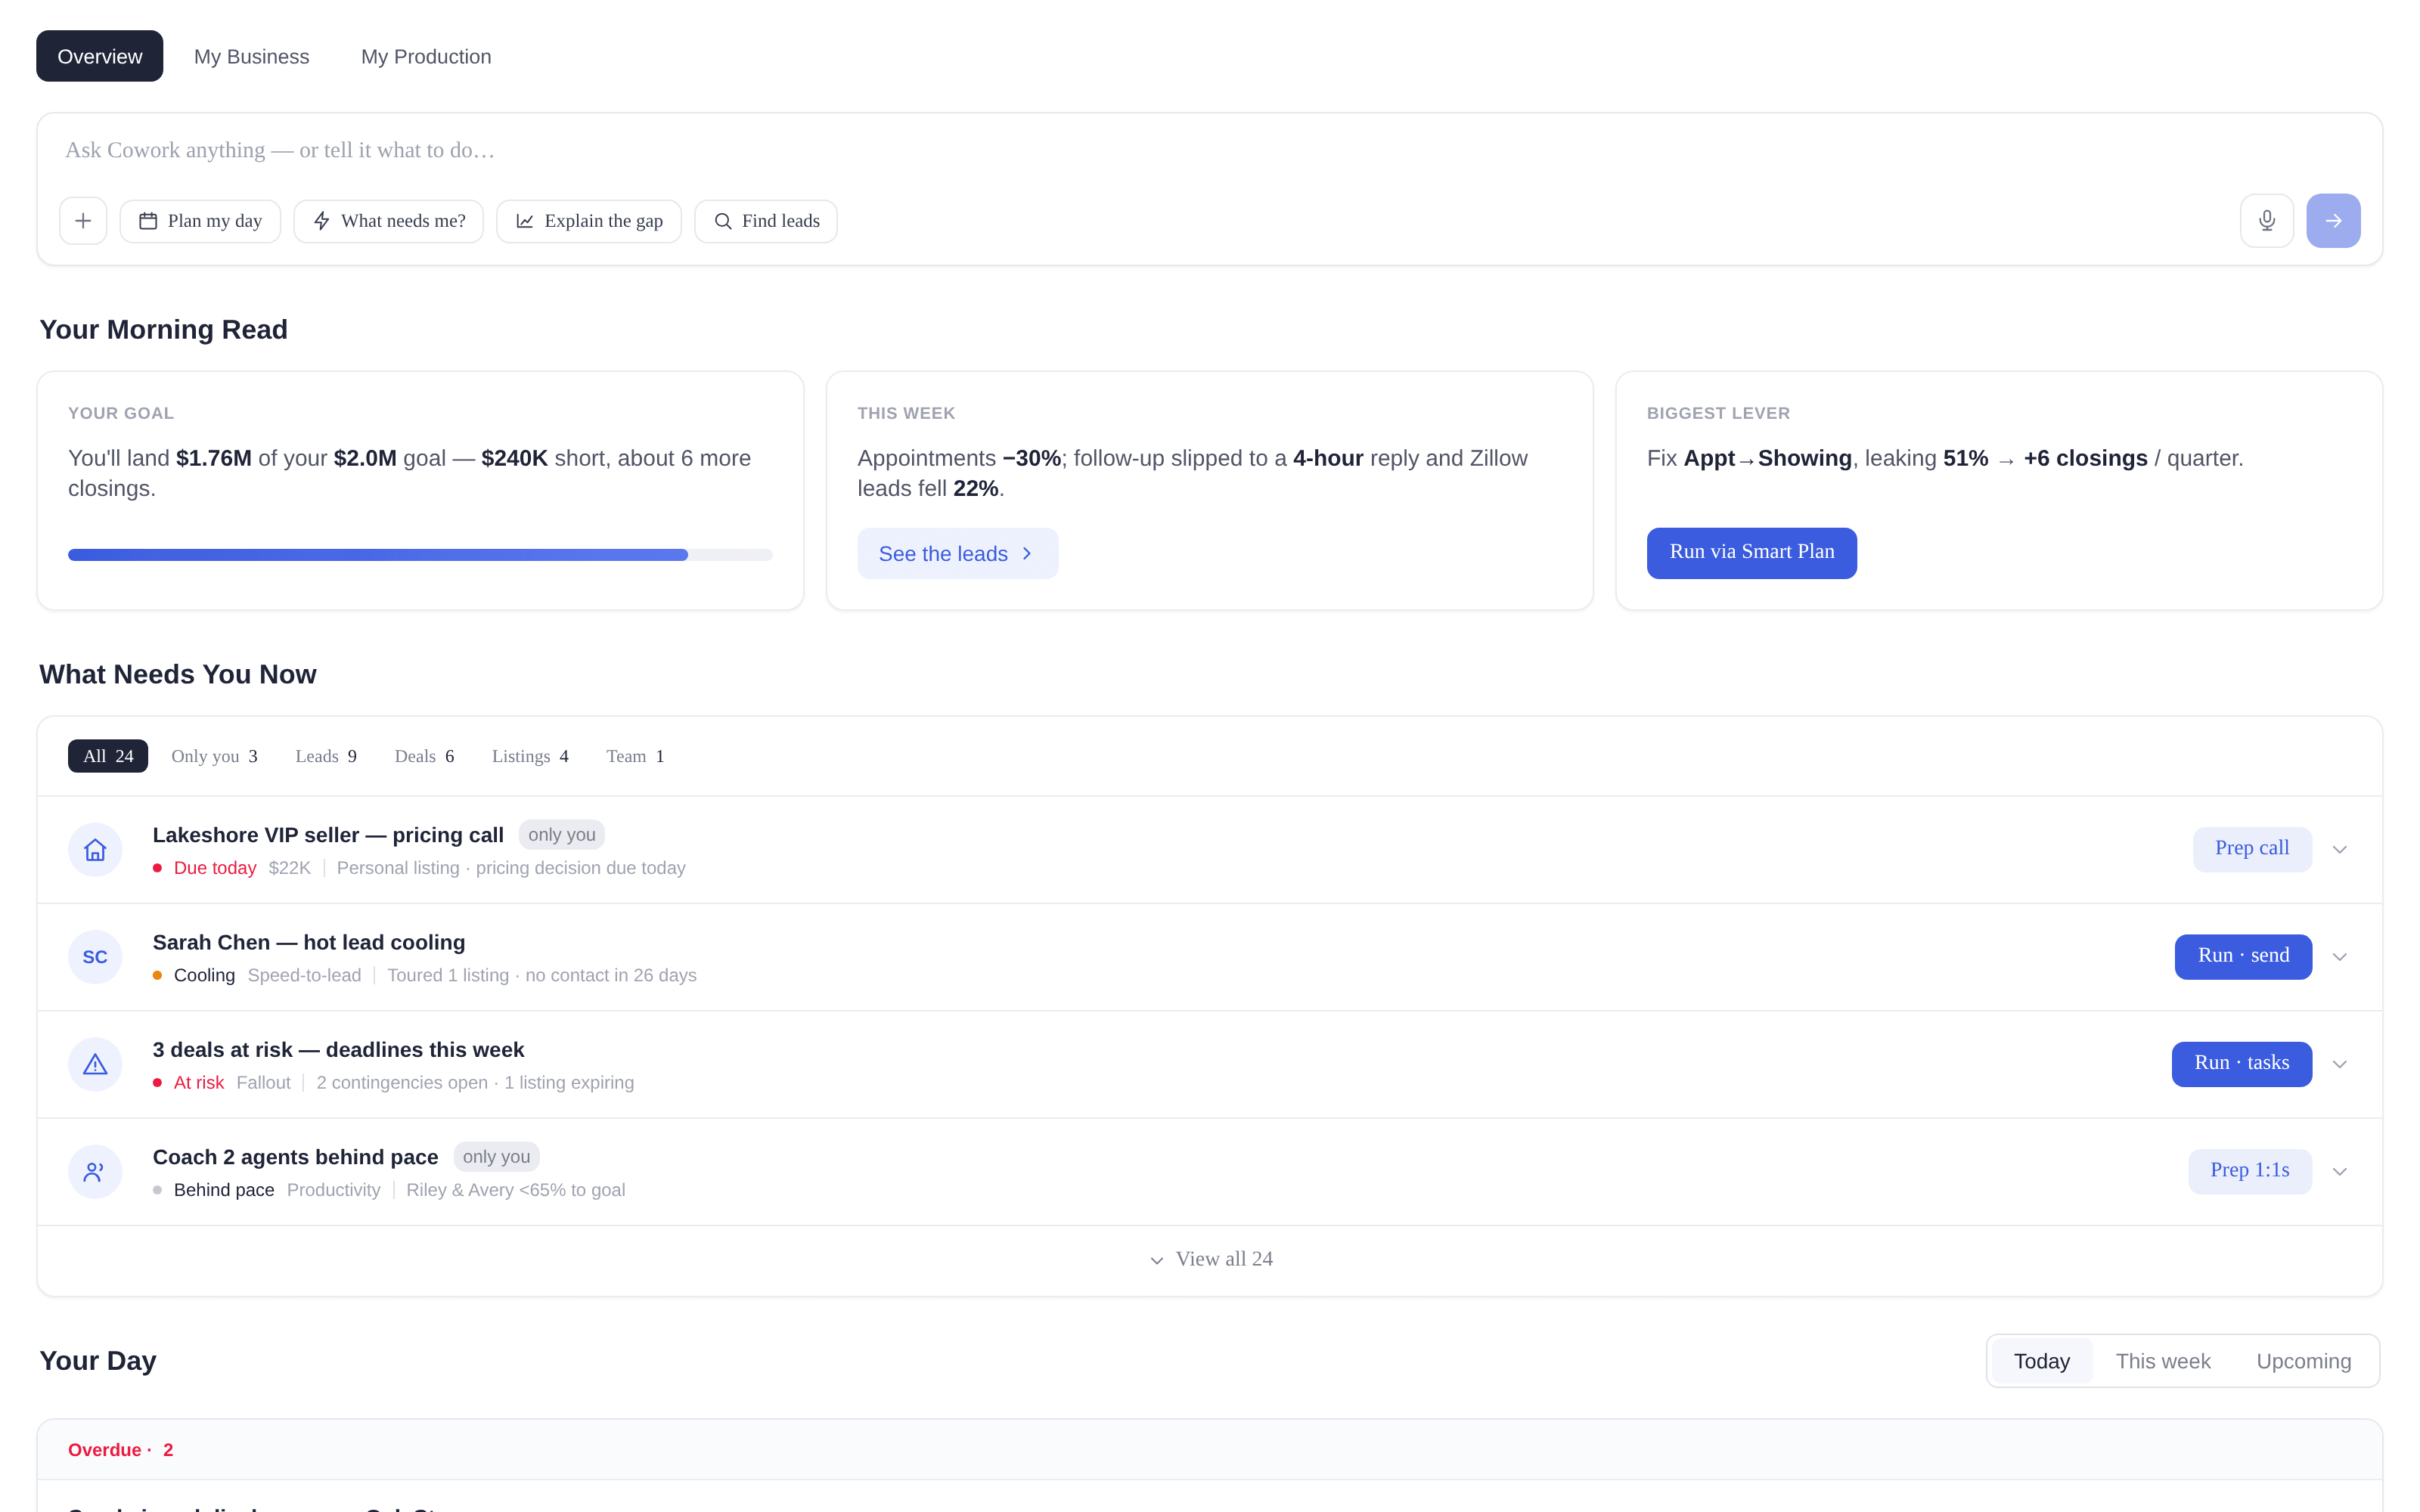2420x1512 pixels.
Task: Click the Lakeshore VIP seller — pricing call title
Action: [x=328, y=835]
